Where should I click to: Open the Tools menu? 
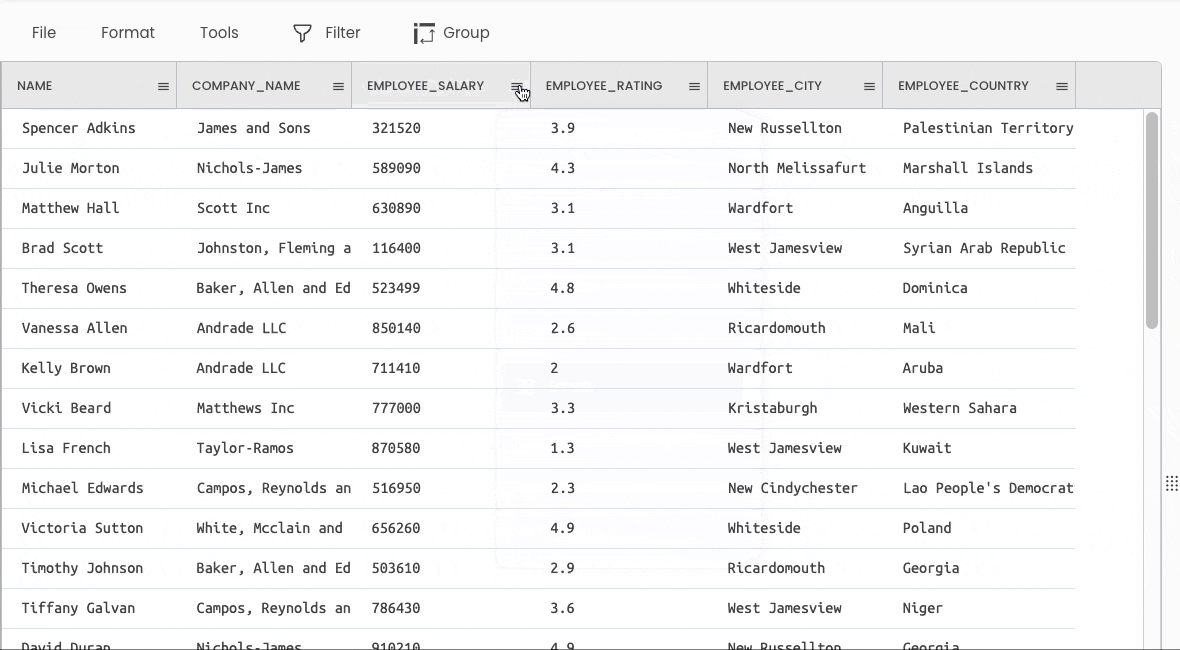[219, 33]
